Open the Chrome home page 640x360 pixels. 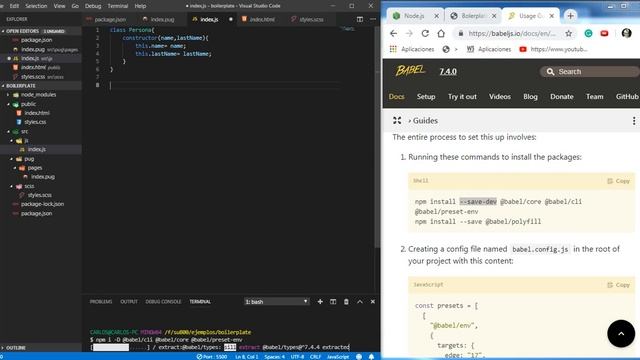pos(441,33)
